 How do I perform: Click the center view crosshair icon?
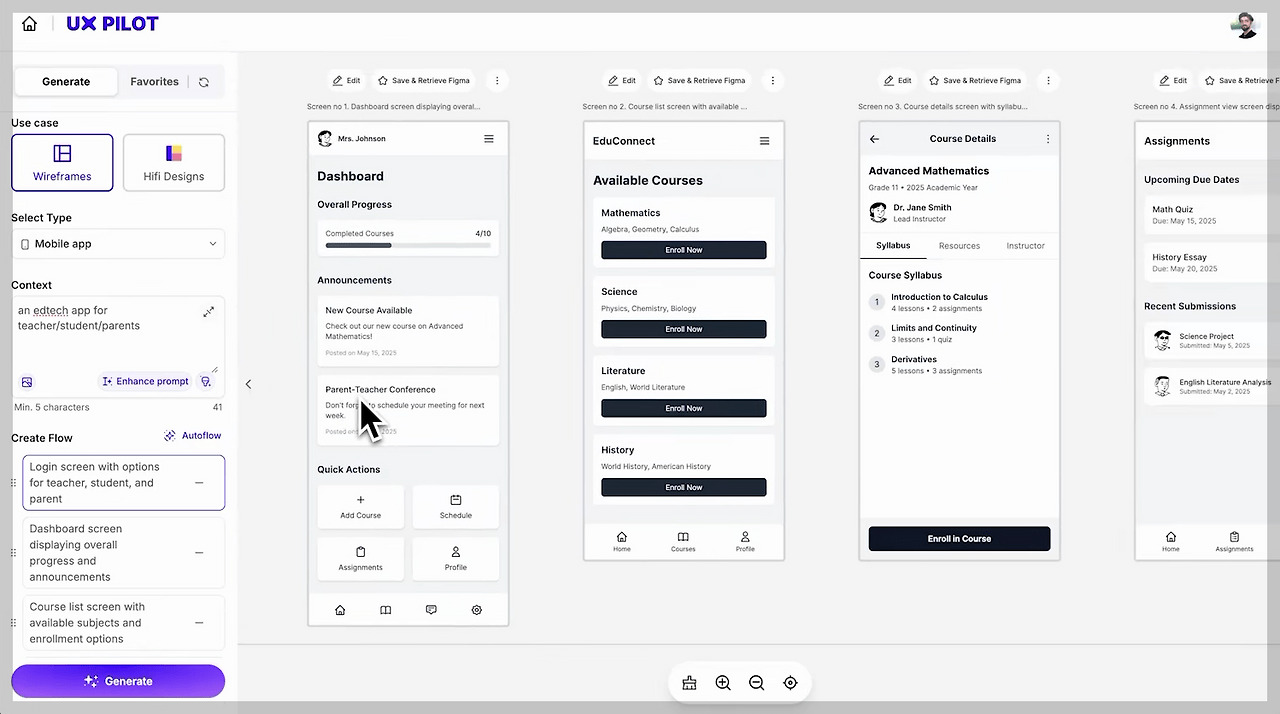tap(790, 682)
